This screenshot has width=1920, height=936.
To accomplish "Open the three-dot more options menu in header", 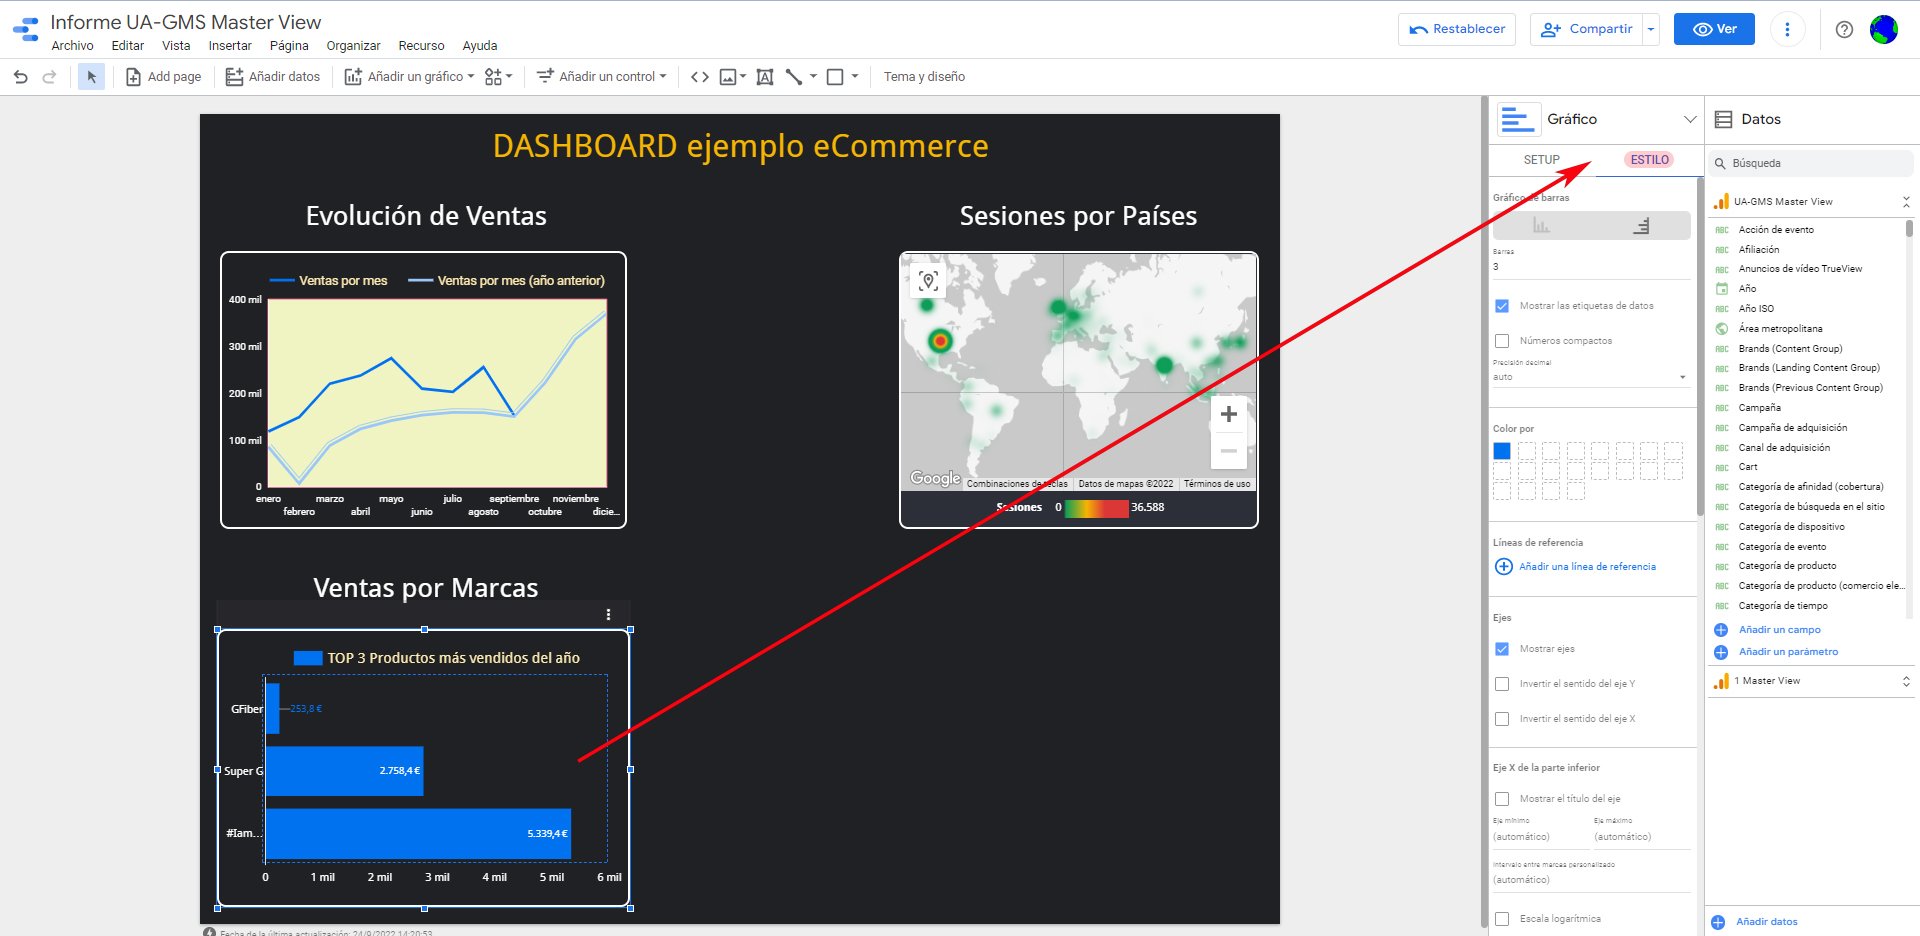I will [x=1787, y=29].
